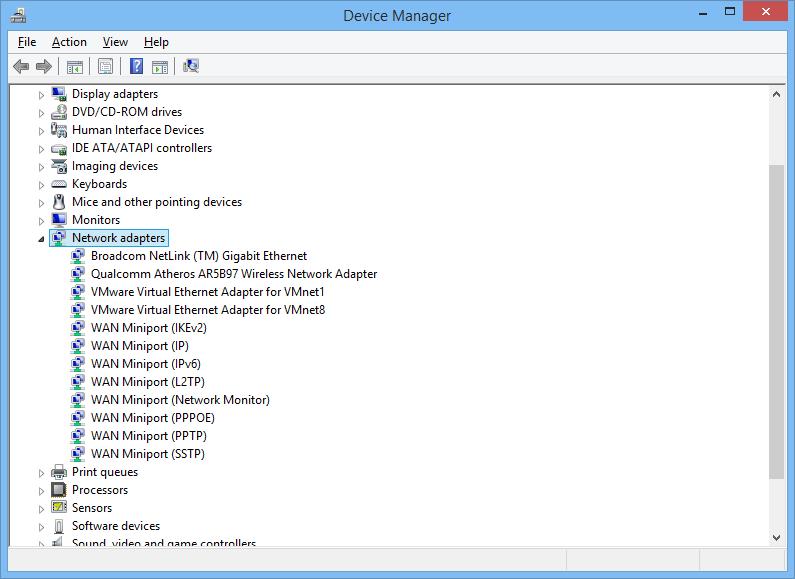Select WAN Miniport (IP) entry
The image size is (795, 579).
click(x=139, y=346)
